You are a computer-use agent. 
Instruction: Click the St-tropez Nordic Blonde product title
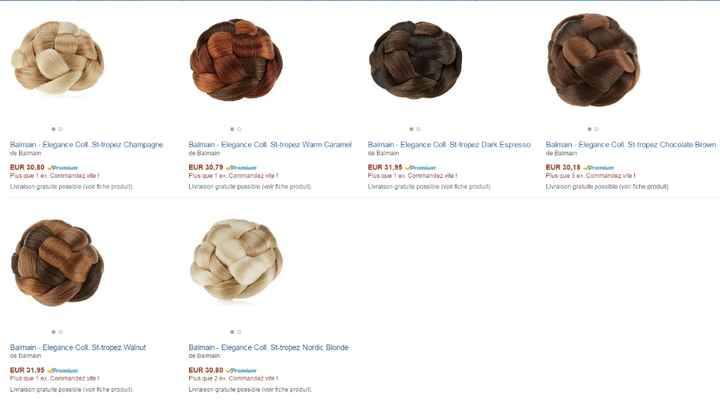(269, 348)
